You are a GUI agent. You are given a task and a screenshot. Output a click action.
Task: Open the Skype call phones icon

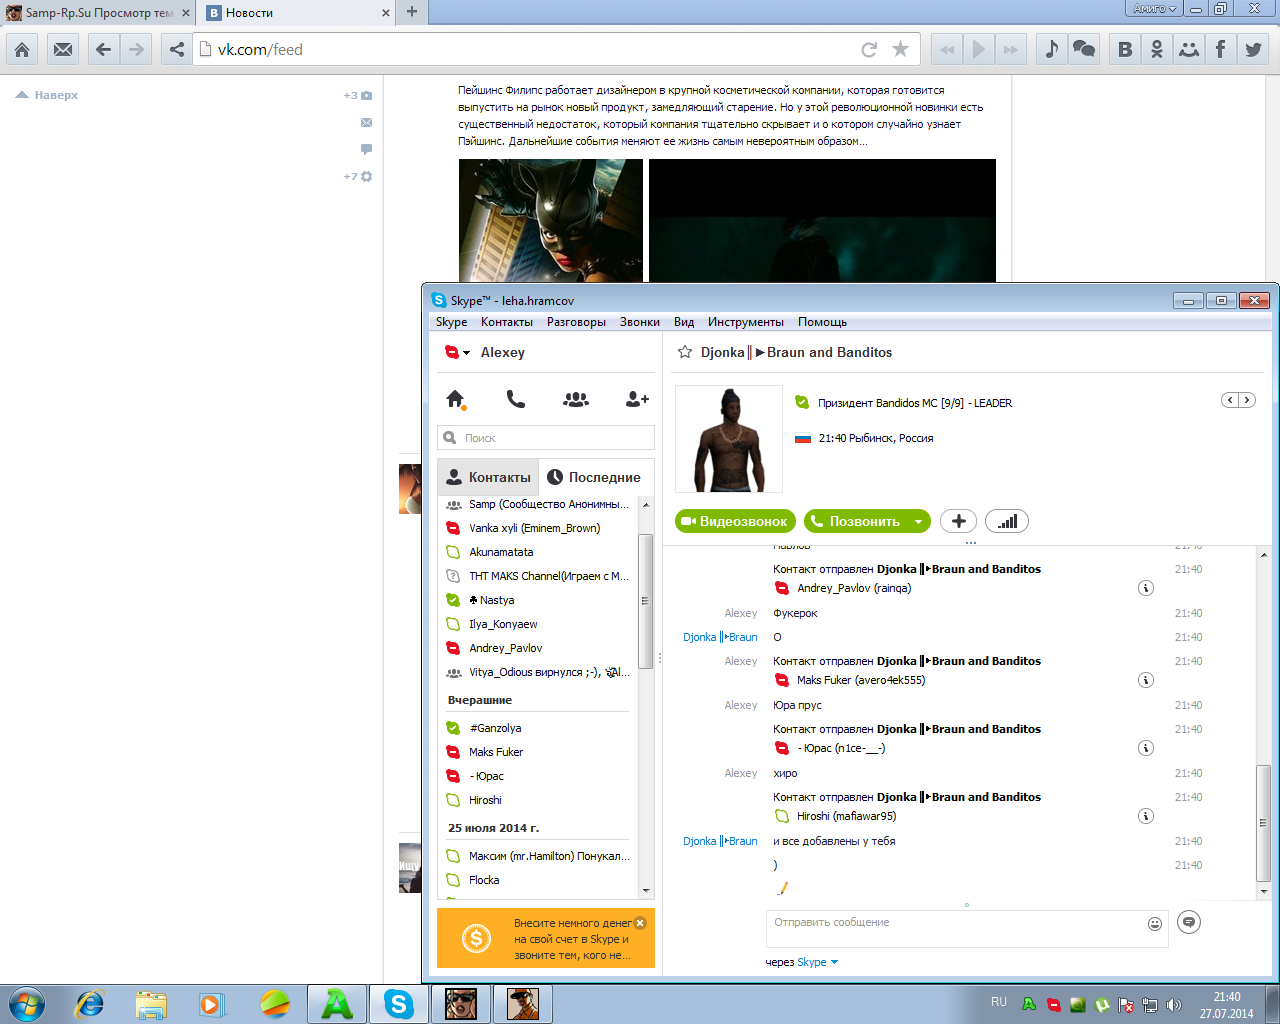(x=516, y=399)
